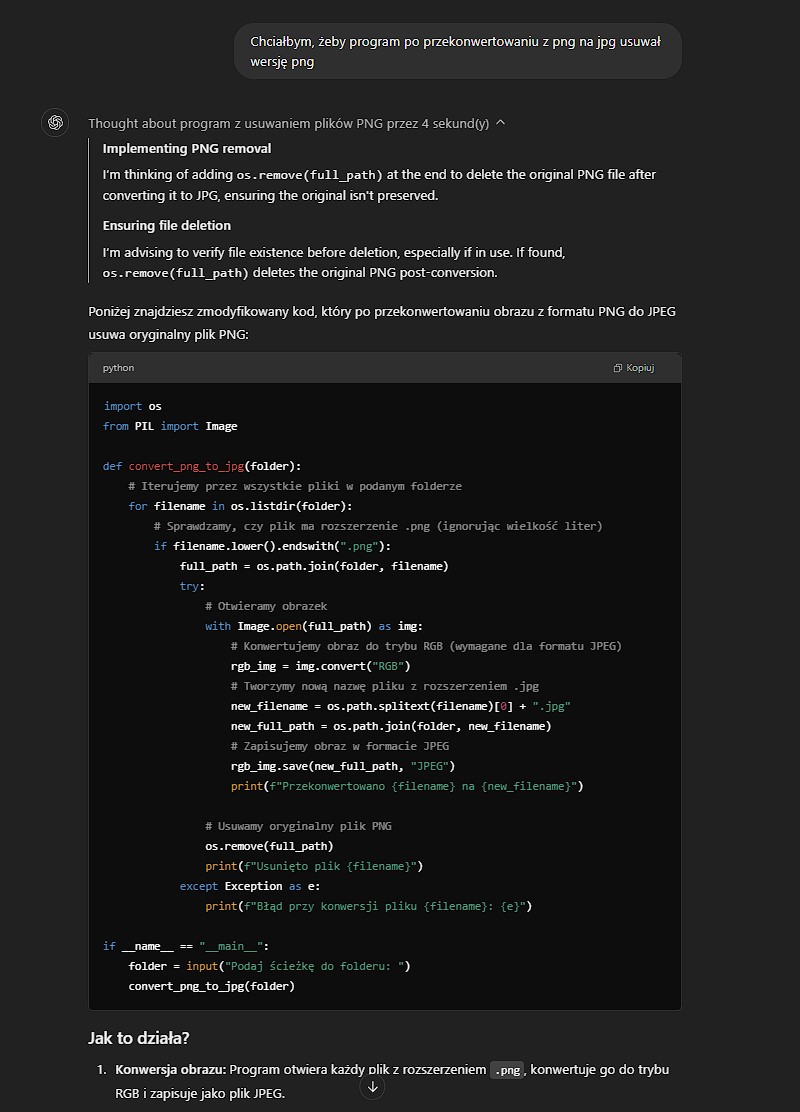Click the 'python' language label of code block
The height and width of the screenshot is (1112, 800).
[x=118, y=367]
